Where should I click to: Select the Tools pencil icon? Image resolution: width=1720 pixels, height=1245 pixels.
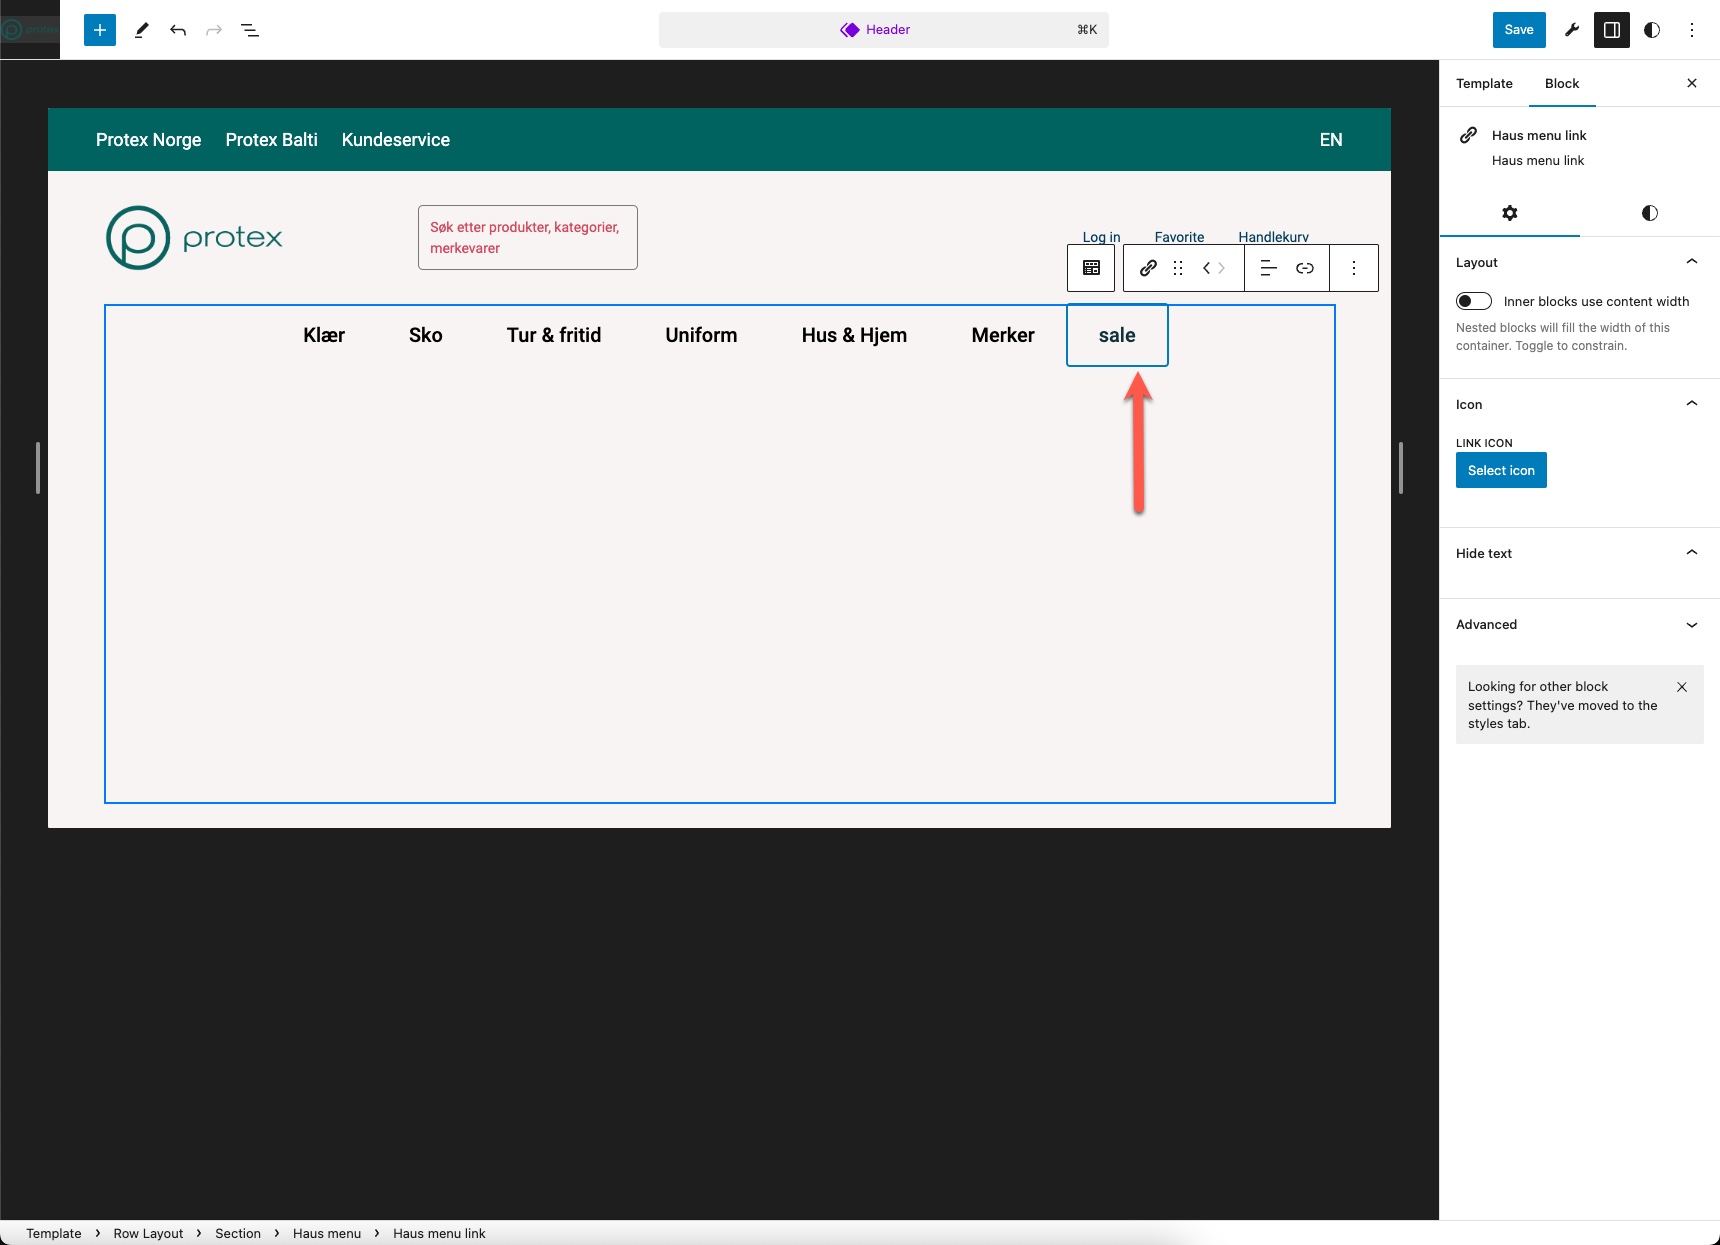click(141, 30)
